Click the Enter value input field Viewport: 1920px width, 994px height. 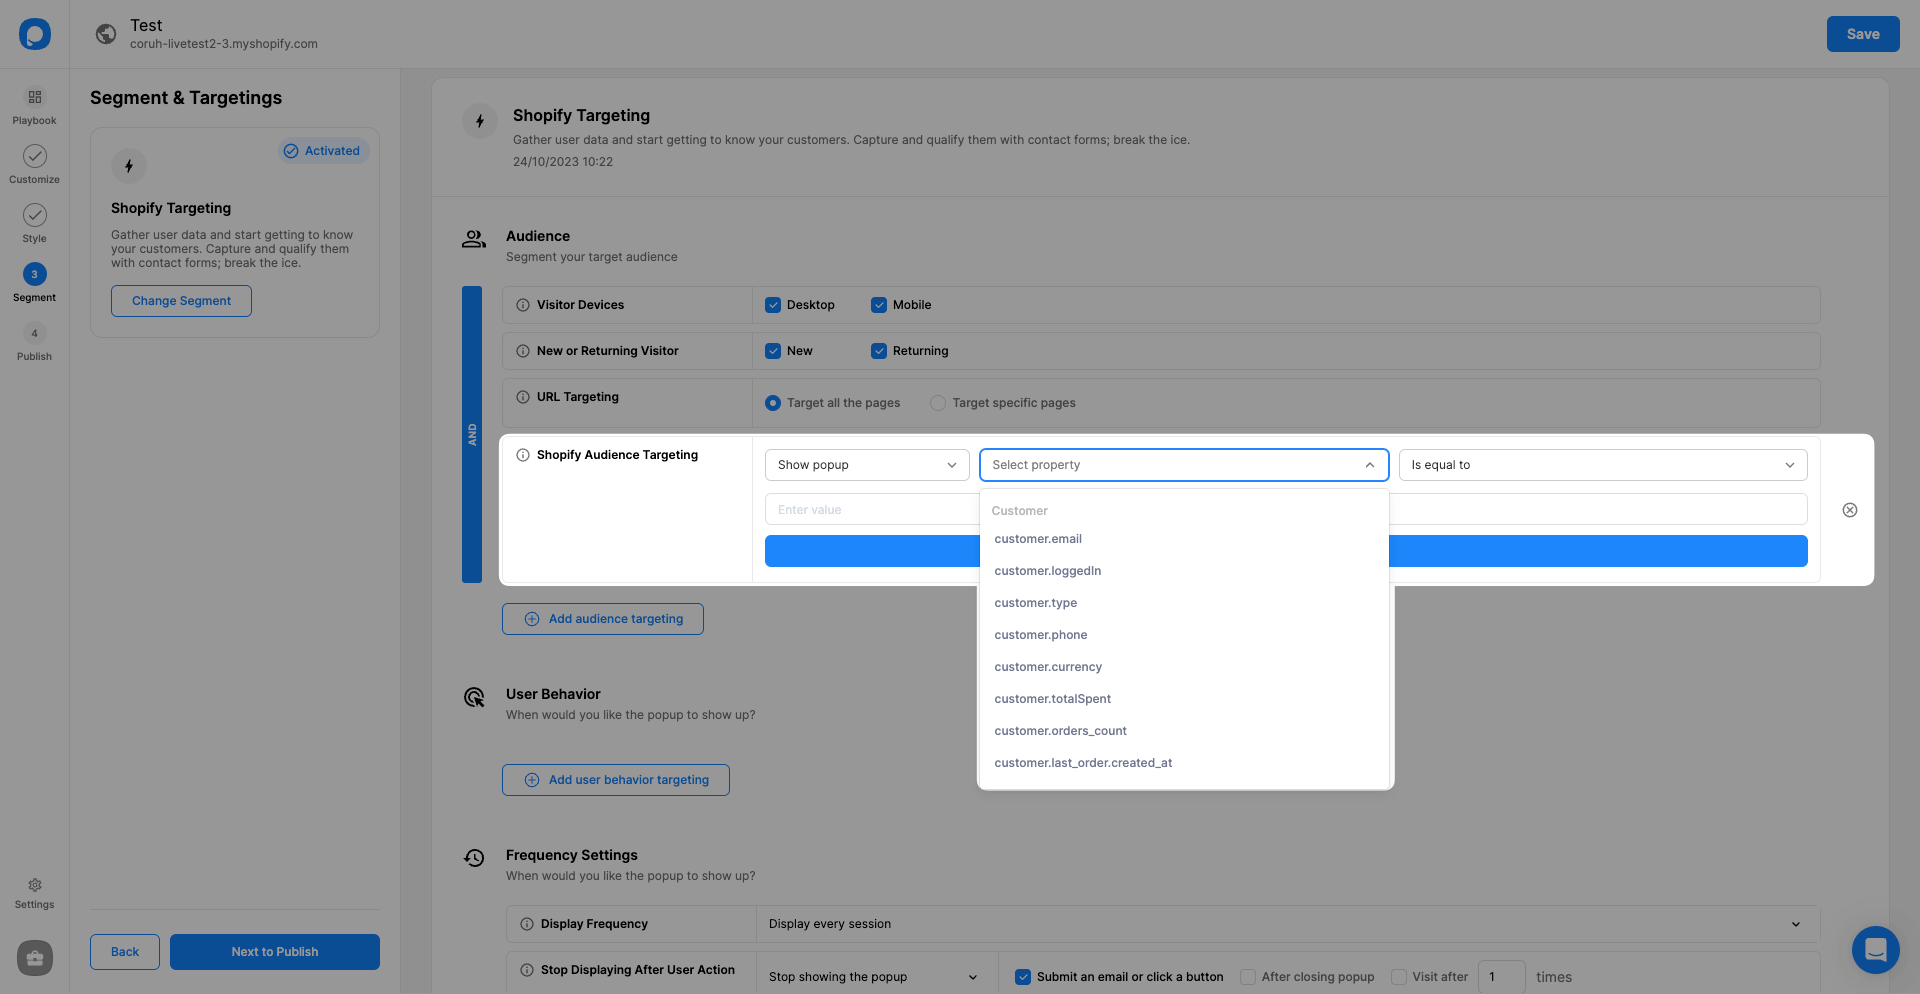[870, 510]
